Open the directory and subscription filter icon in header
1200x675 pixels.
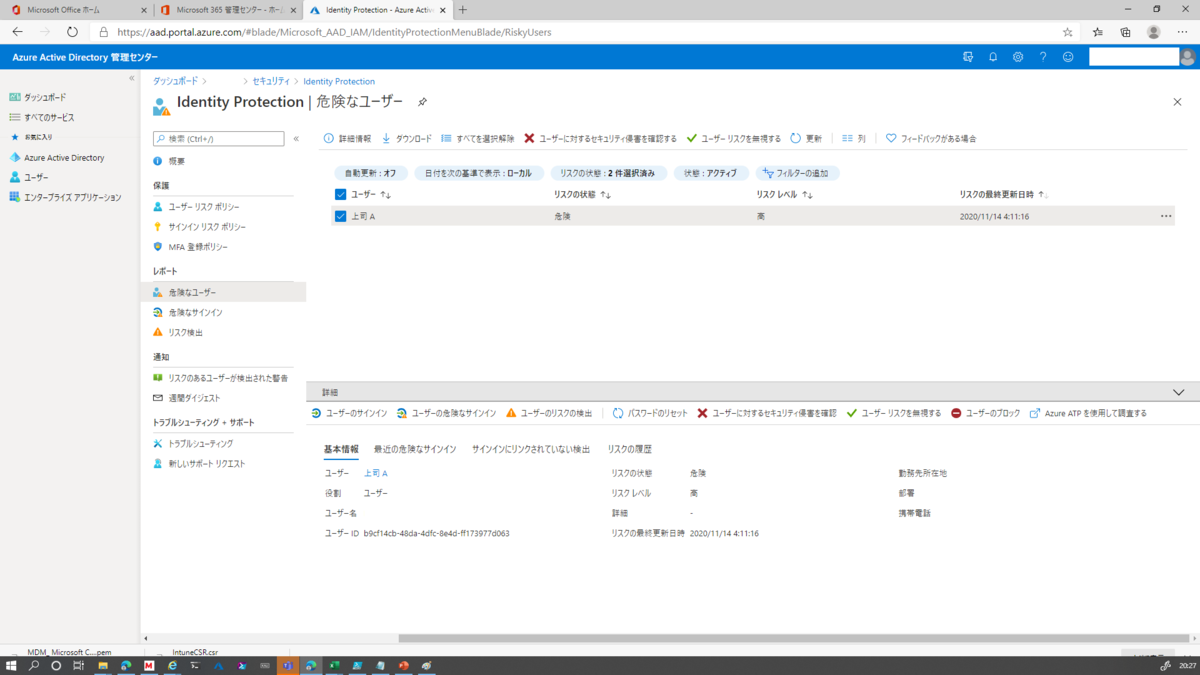pos(968,57)
